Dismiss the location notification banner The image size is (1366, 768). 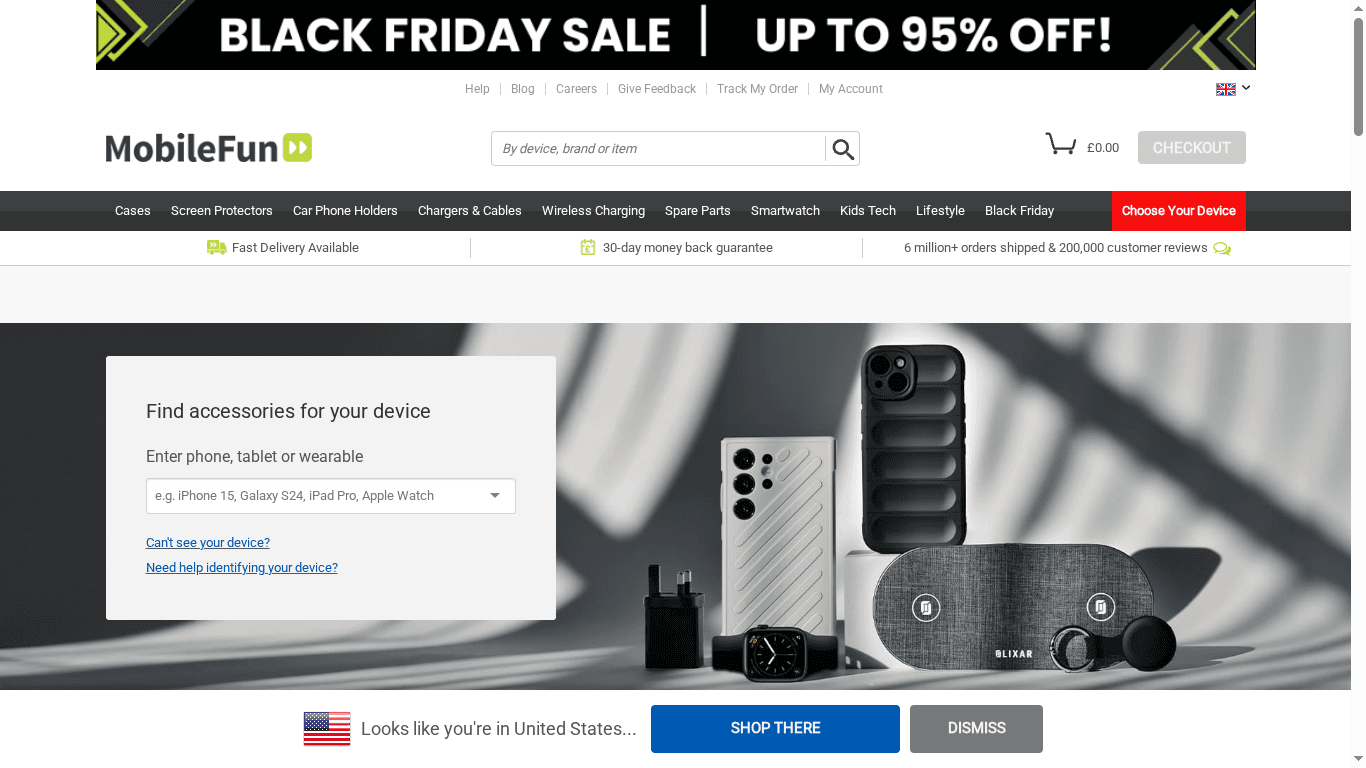pyautogui.click(x=975, y=729)
